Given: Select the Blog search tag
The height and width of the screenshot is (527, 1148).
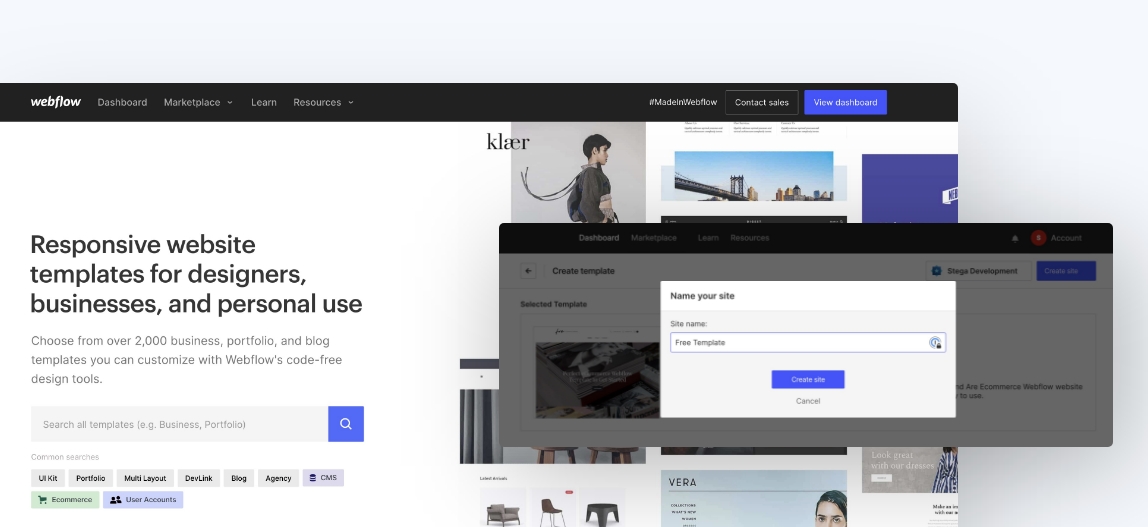Looking at the screenshot, I should (x=239, y=478).
